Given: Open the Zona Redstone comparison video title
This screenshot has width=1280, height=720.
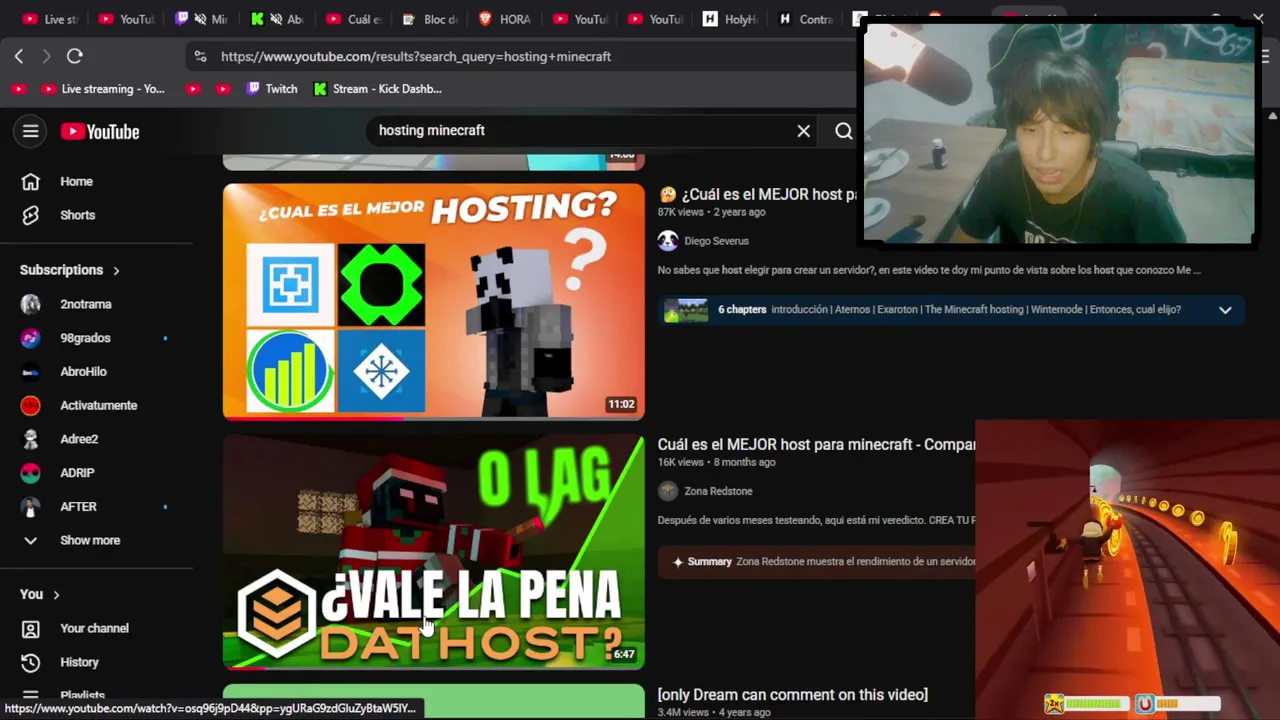Looking at the screenshot, I should click(x=816, y=444).
